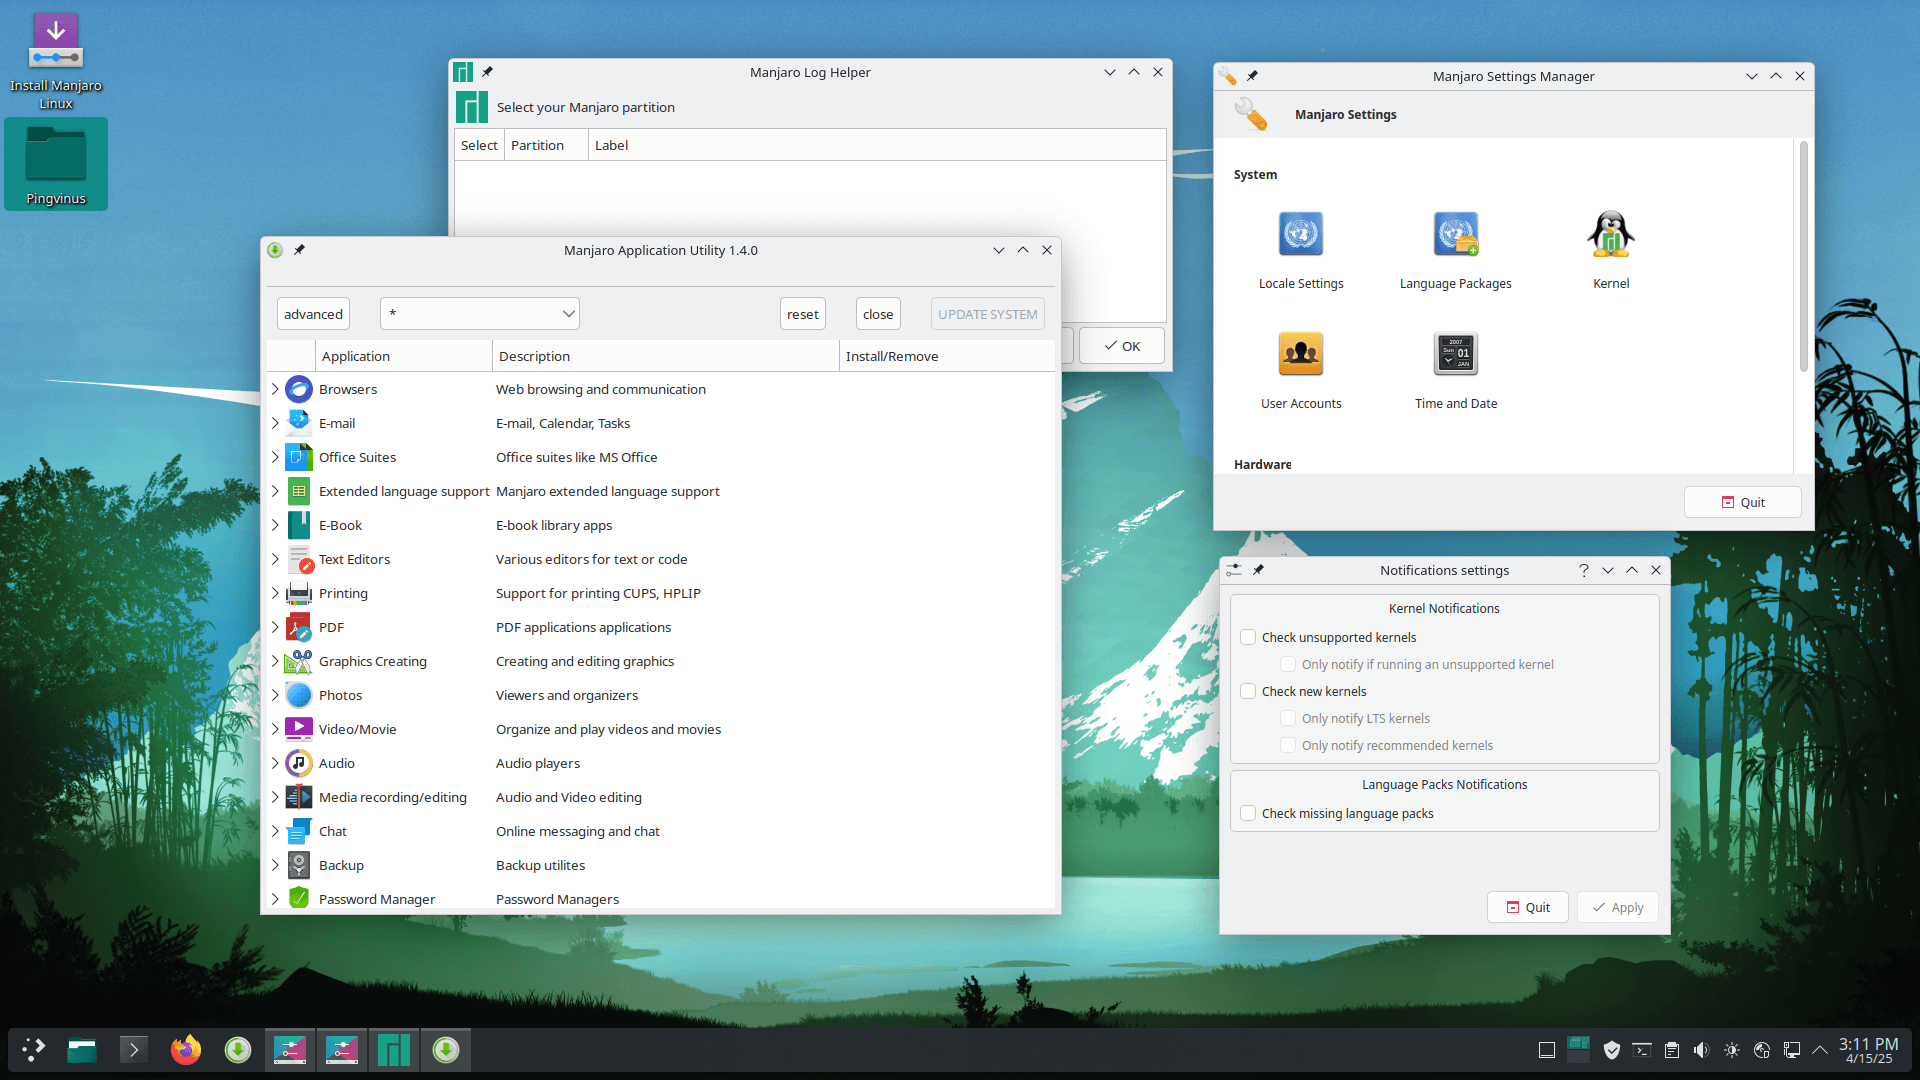Click the Backup category icon
The width and height of the screenshot is (1920, 1080).
click(x=298, y=865)
